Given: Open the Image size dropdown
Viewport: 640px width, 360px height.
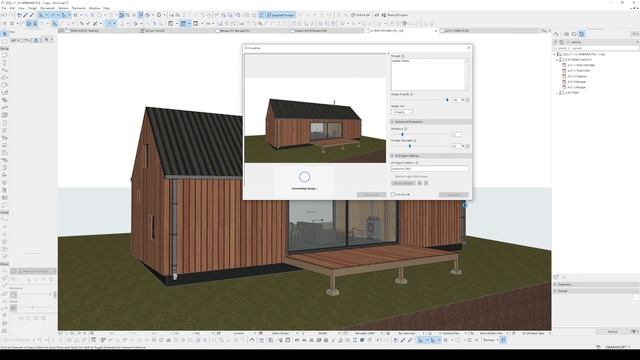Looking at the screenshot, I should pos(402,112).
